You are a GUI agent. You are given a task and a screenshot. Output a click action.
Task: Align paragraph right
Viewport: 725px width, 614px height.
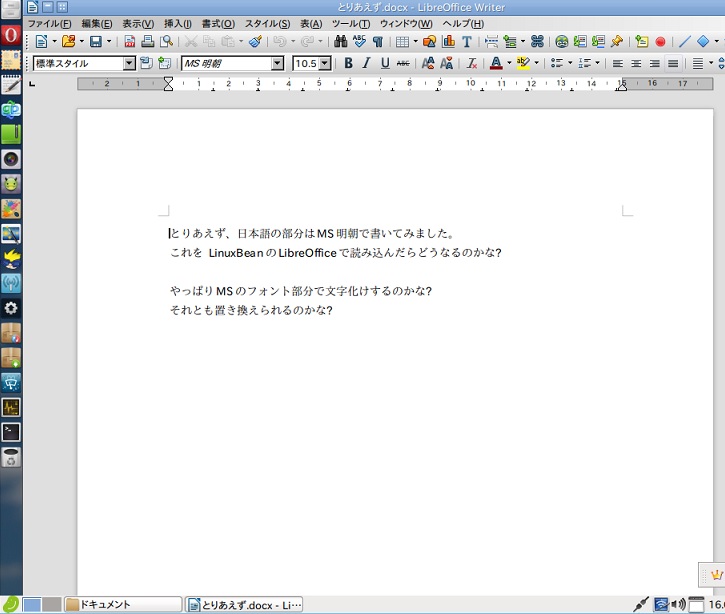(x=655, y=63)
